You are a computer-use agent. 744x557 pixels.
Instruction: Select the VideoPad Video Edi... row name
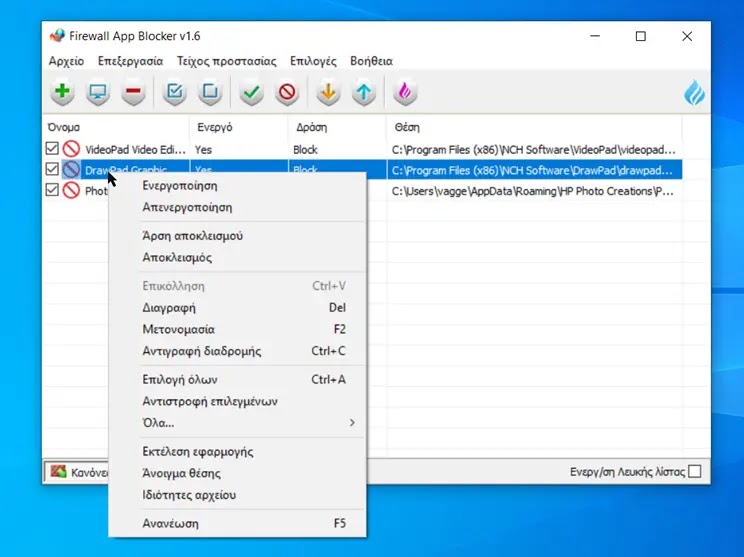coord(135,150)
